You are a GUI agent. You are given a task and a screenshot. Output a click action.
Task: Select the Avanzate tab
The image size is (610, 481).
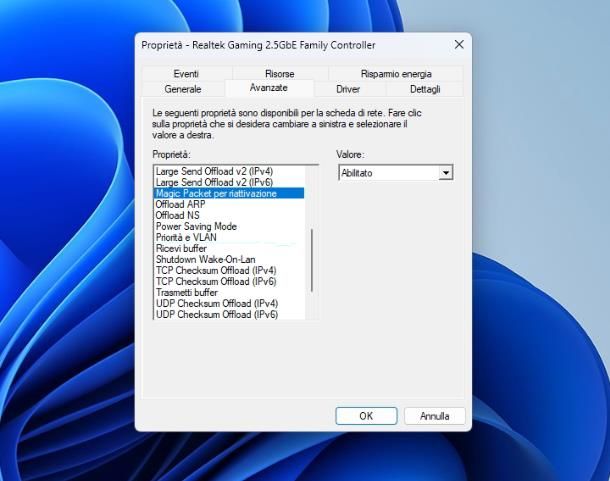[x=269, y=88]
